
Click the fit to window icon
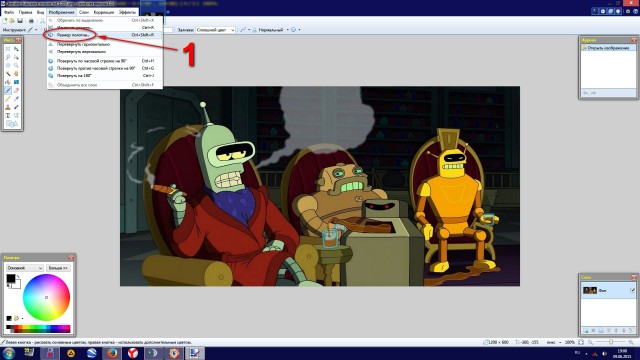581,342
